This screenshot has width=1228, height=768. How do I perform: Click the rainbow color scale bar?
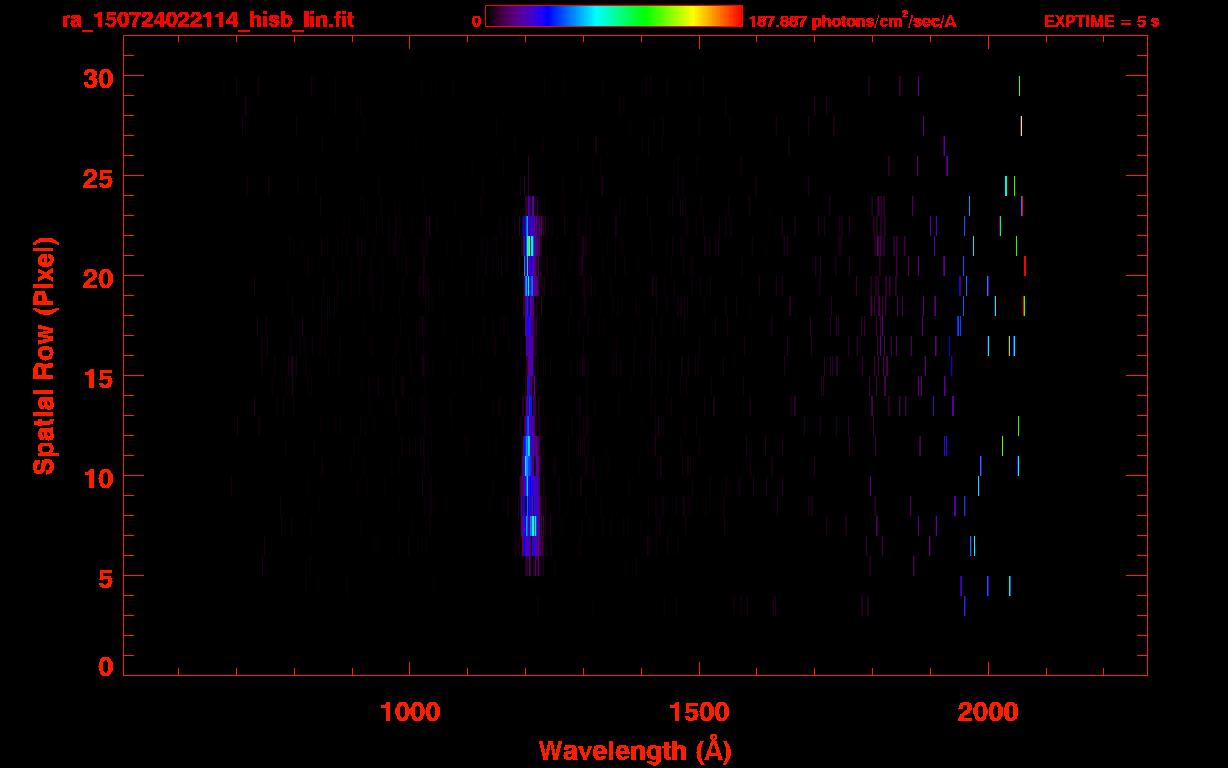pyautogui.click(x=614, y=16)
